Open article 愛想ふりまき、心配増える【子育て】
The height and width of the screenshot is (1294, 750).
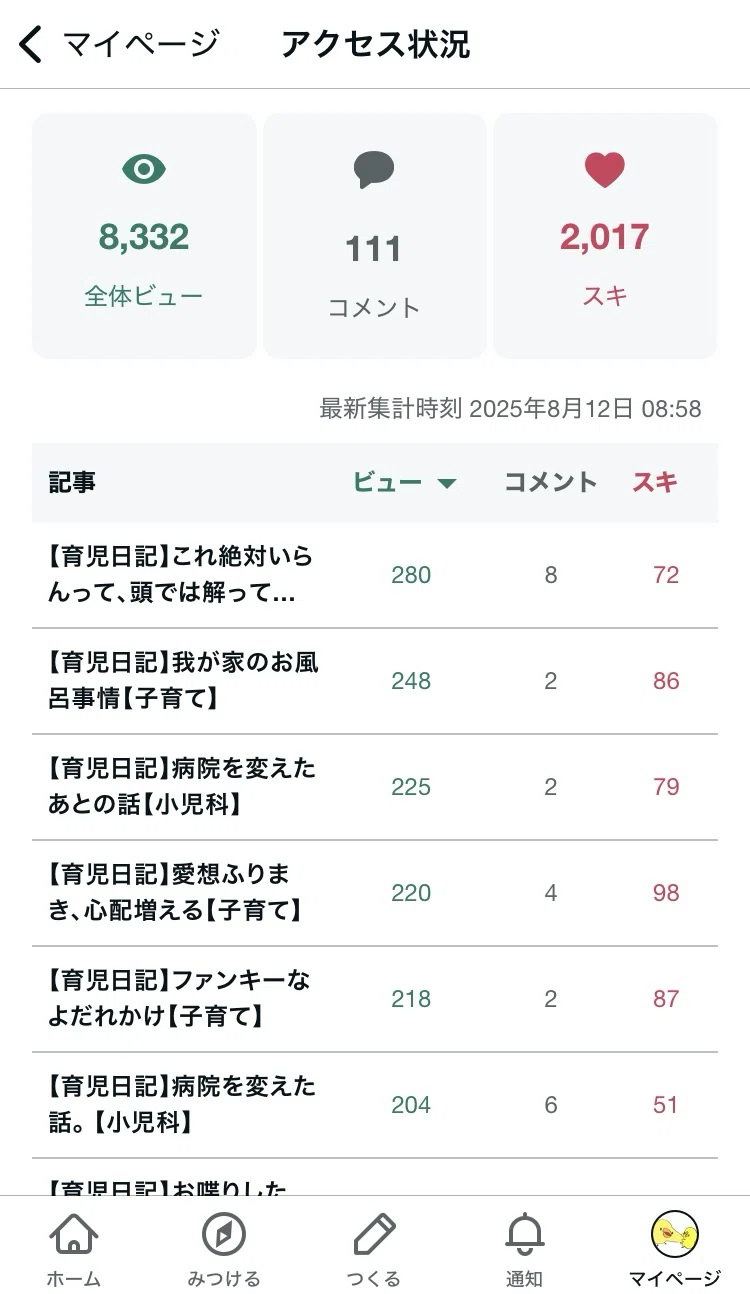tap(374, 893)
